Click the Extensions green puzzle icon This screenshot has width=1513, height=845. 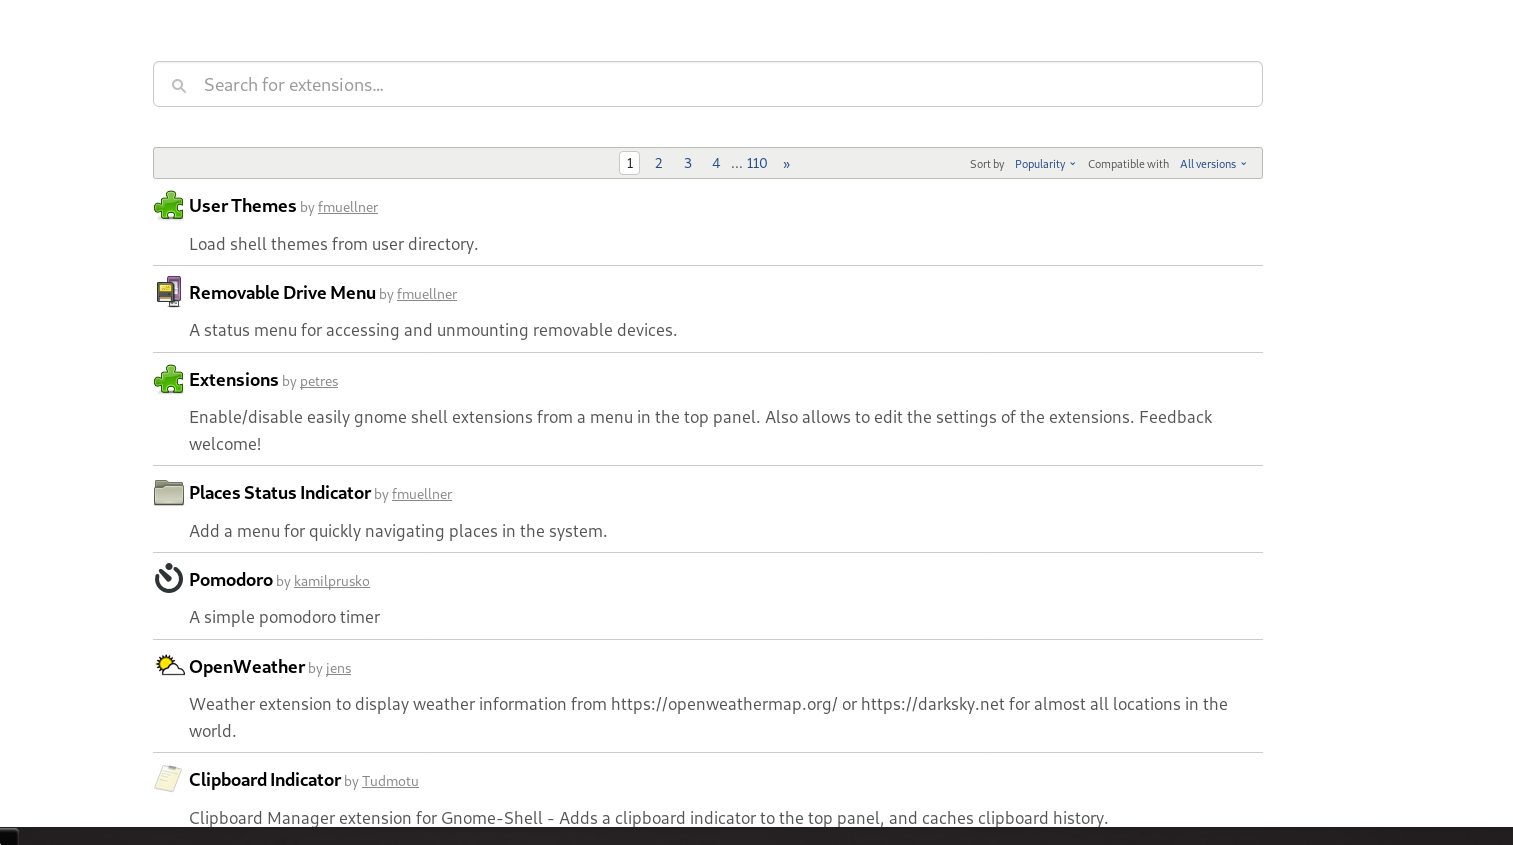click(169, 379)
